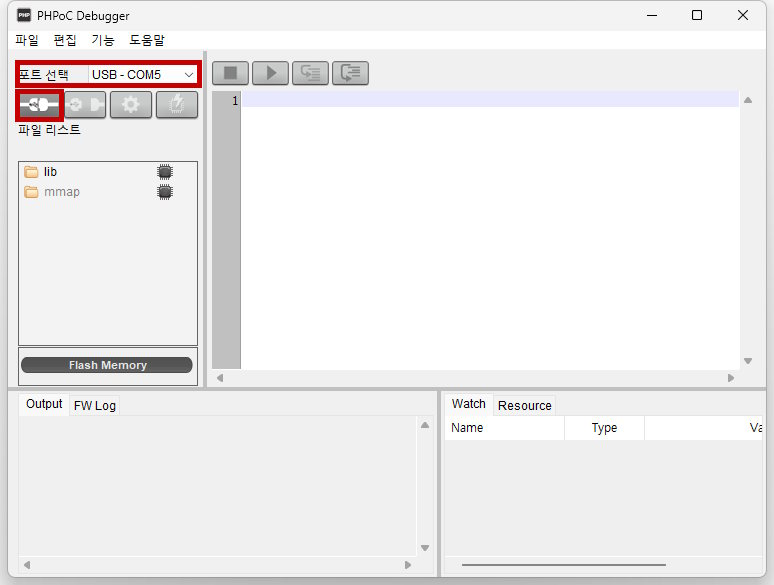Click the editor scroll up arrow
Viewport: 774px width, 585px height.
[748, 100]
